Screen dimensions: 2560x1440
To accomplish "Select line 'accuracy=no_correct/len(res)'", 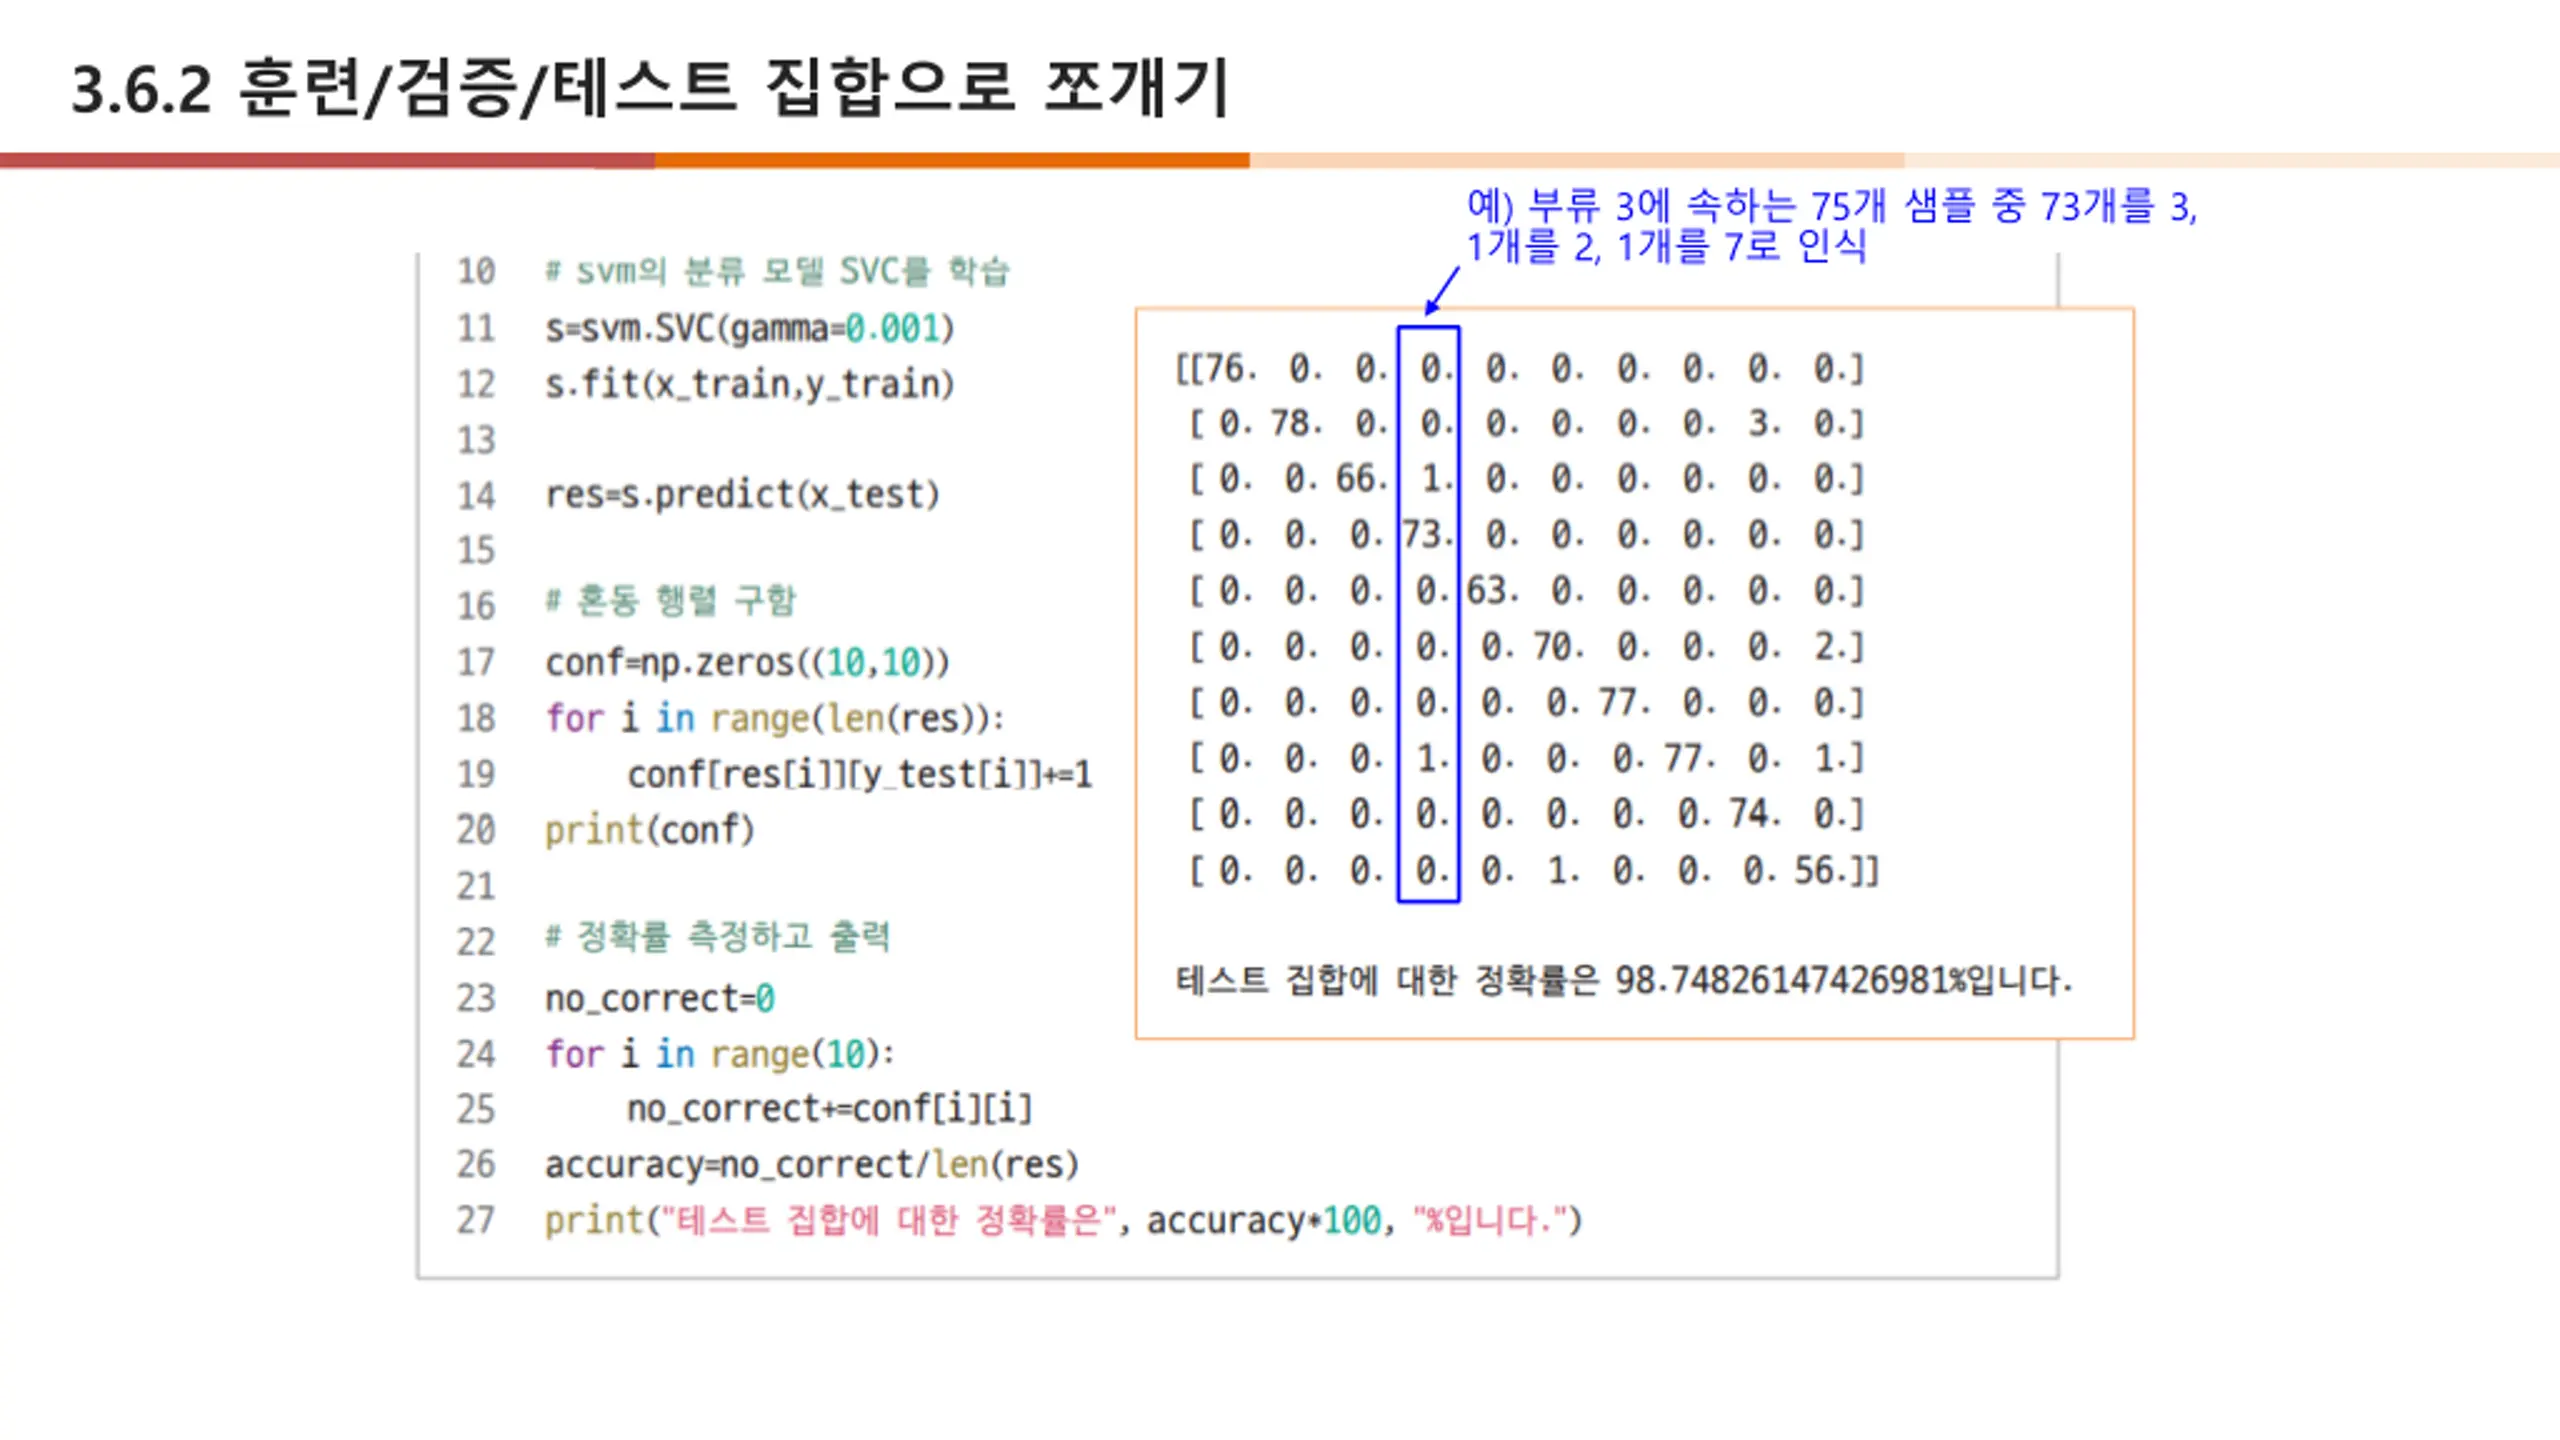I will 812,1164.
